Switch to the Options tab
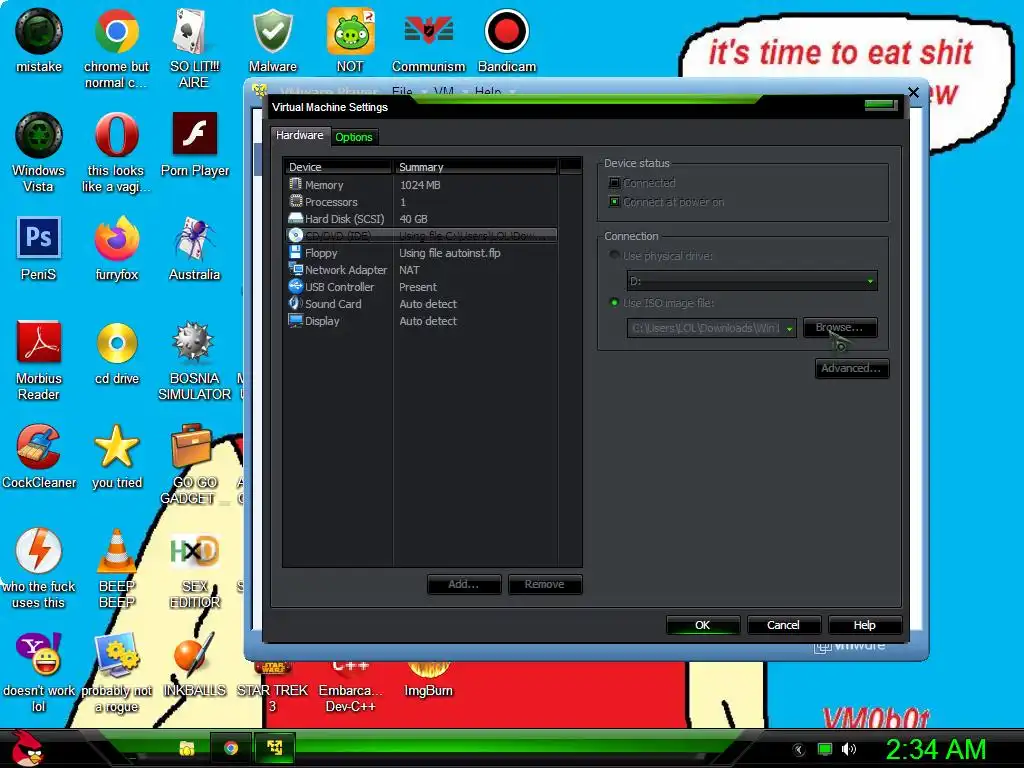Viewport: 1024px width, 768px height. tap(353, 136)
